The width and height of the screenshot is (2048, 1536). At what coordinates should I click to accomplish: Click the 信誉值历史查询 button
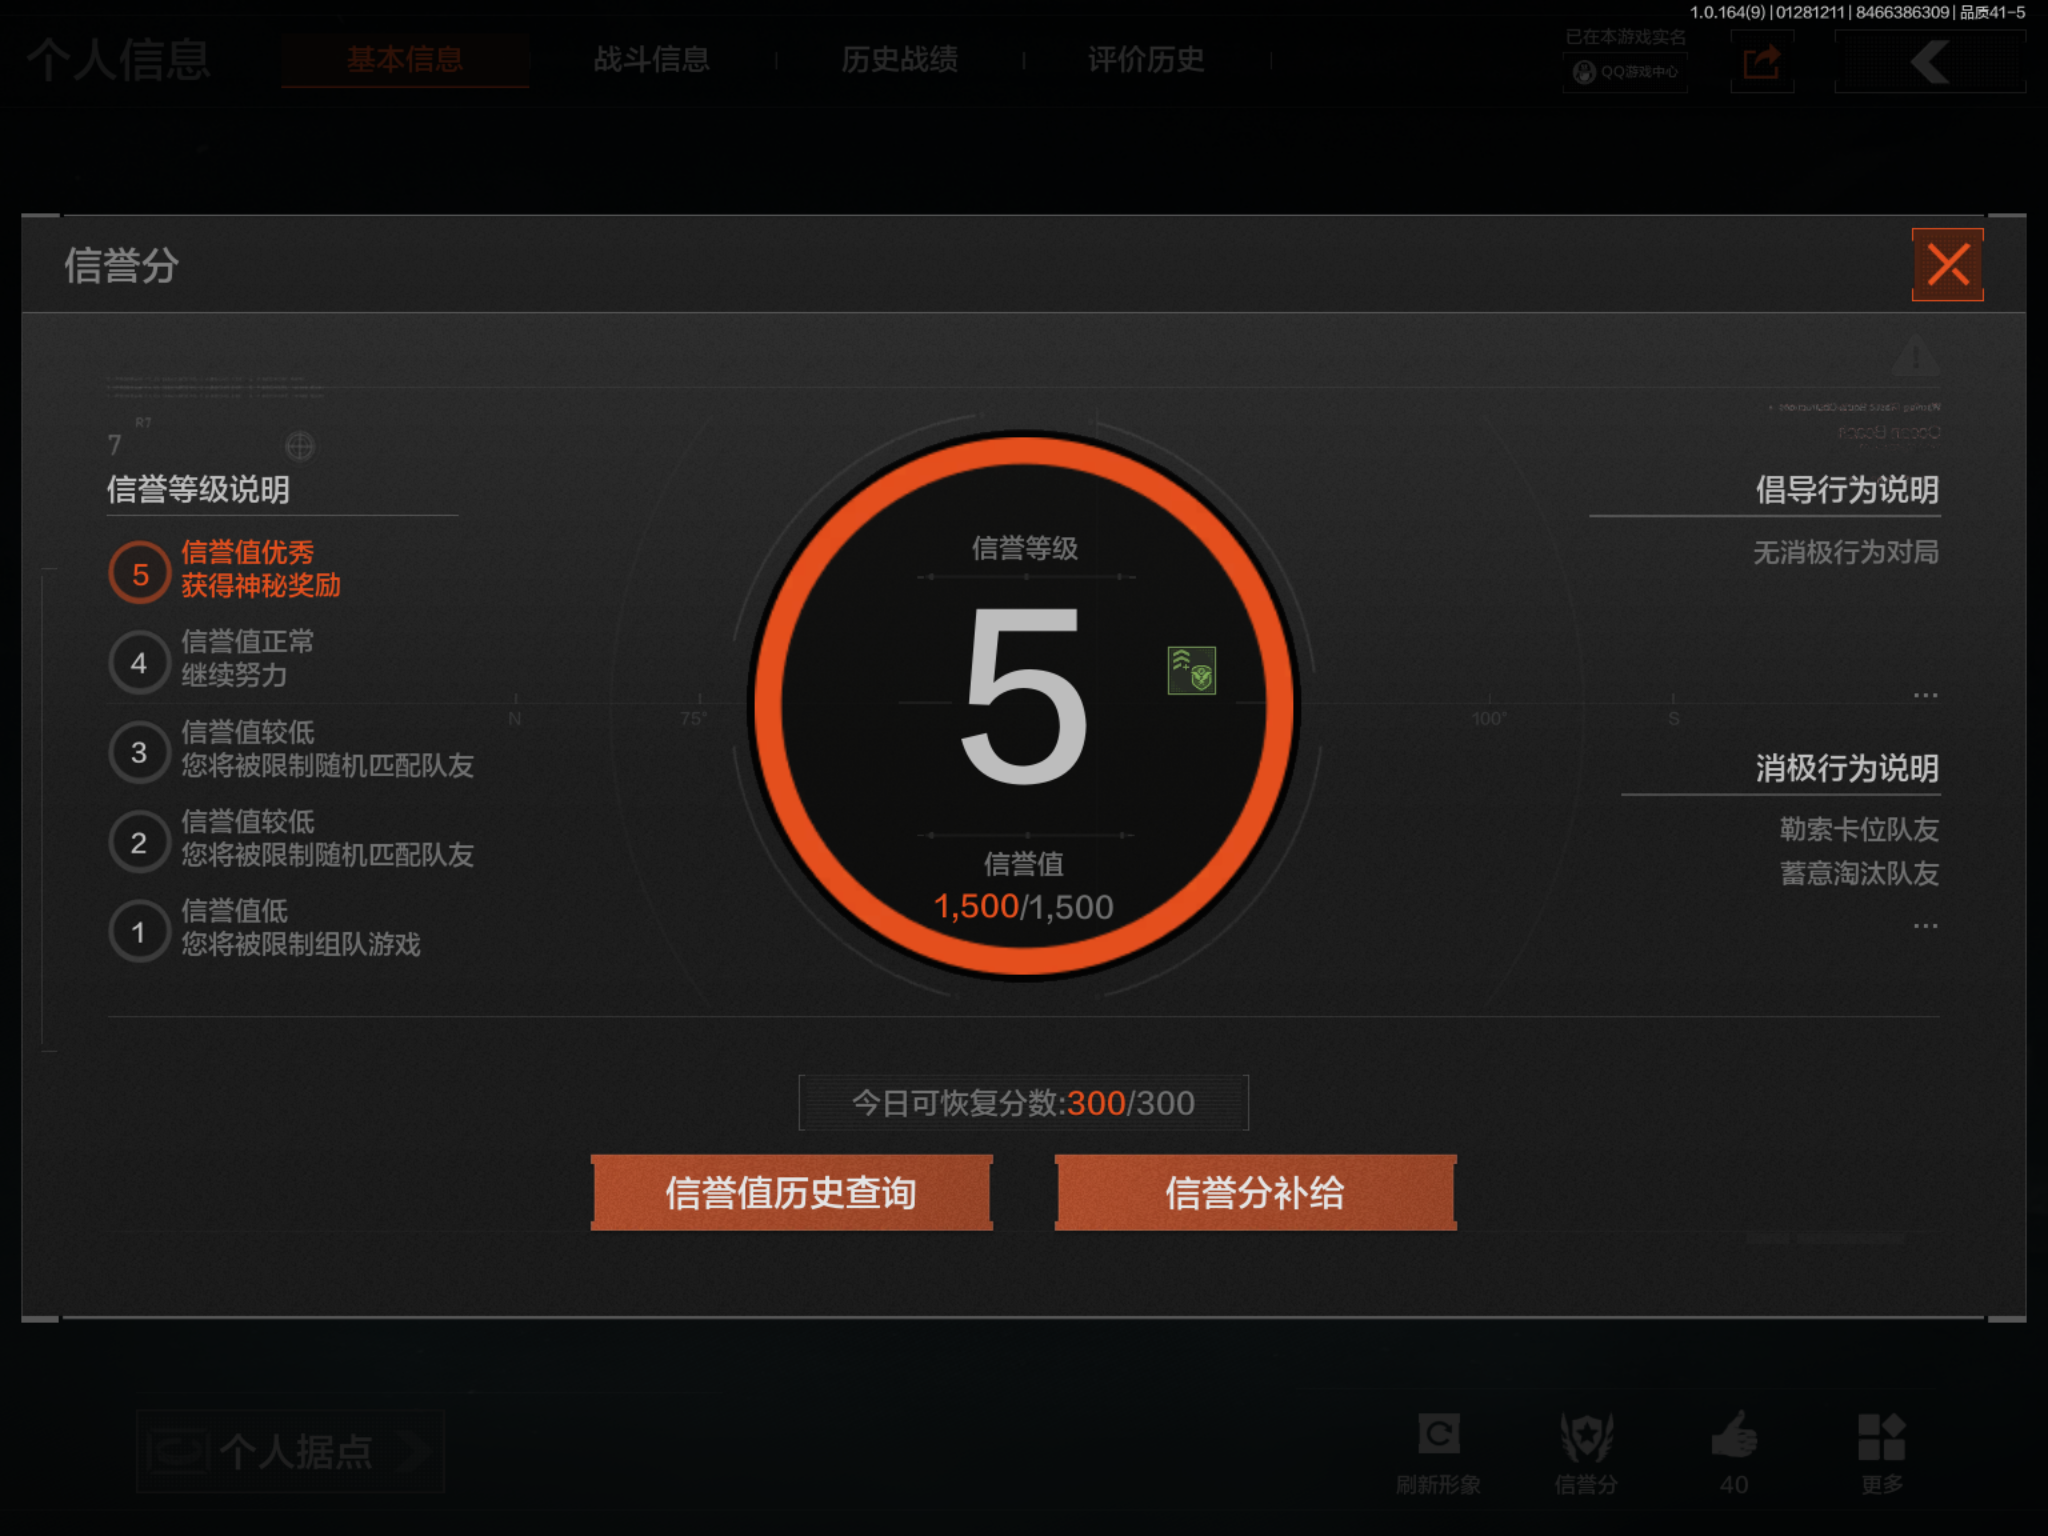[791, 1192]
